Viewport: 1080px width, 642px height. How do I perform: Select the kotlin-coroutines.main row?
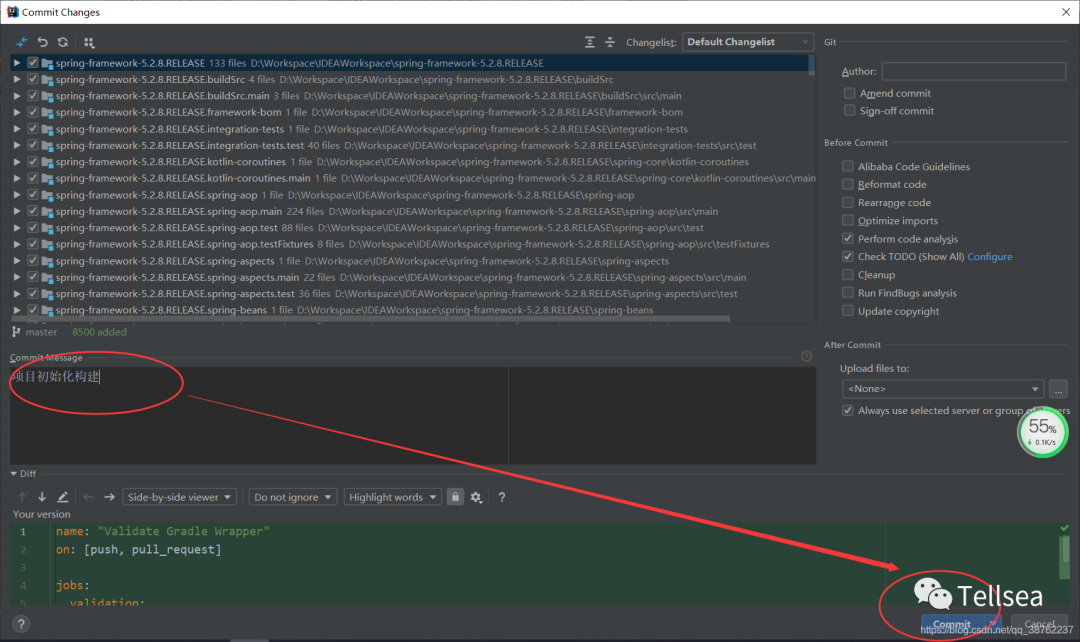(413, 178)
